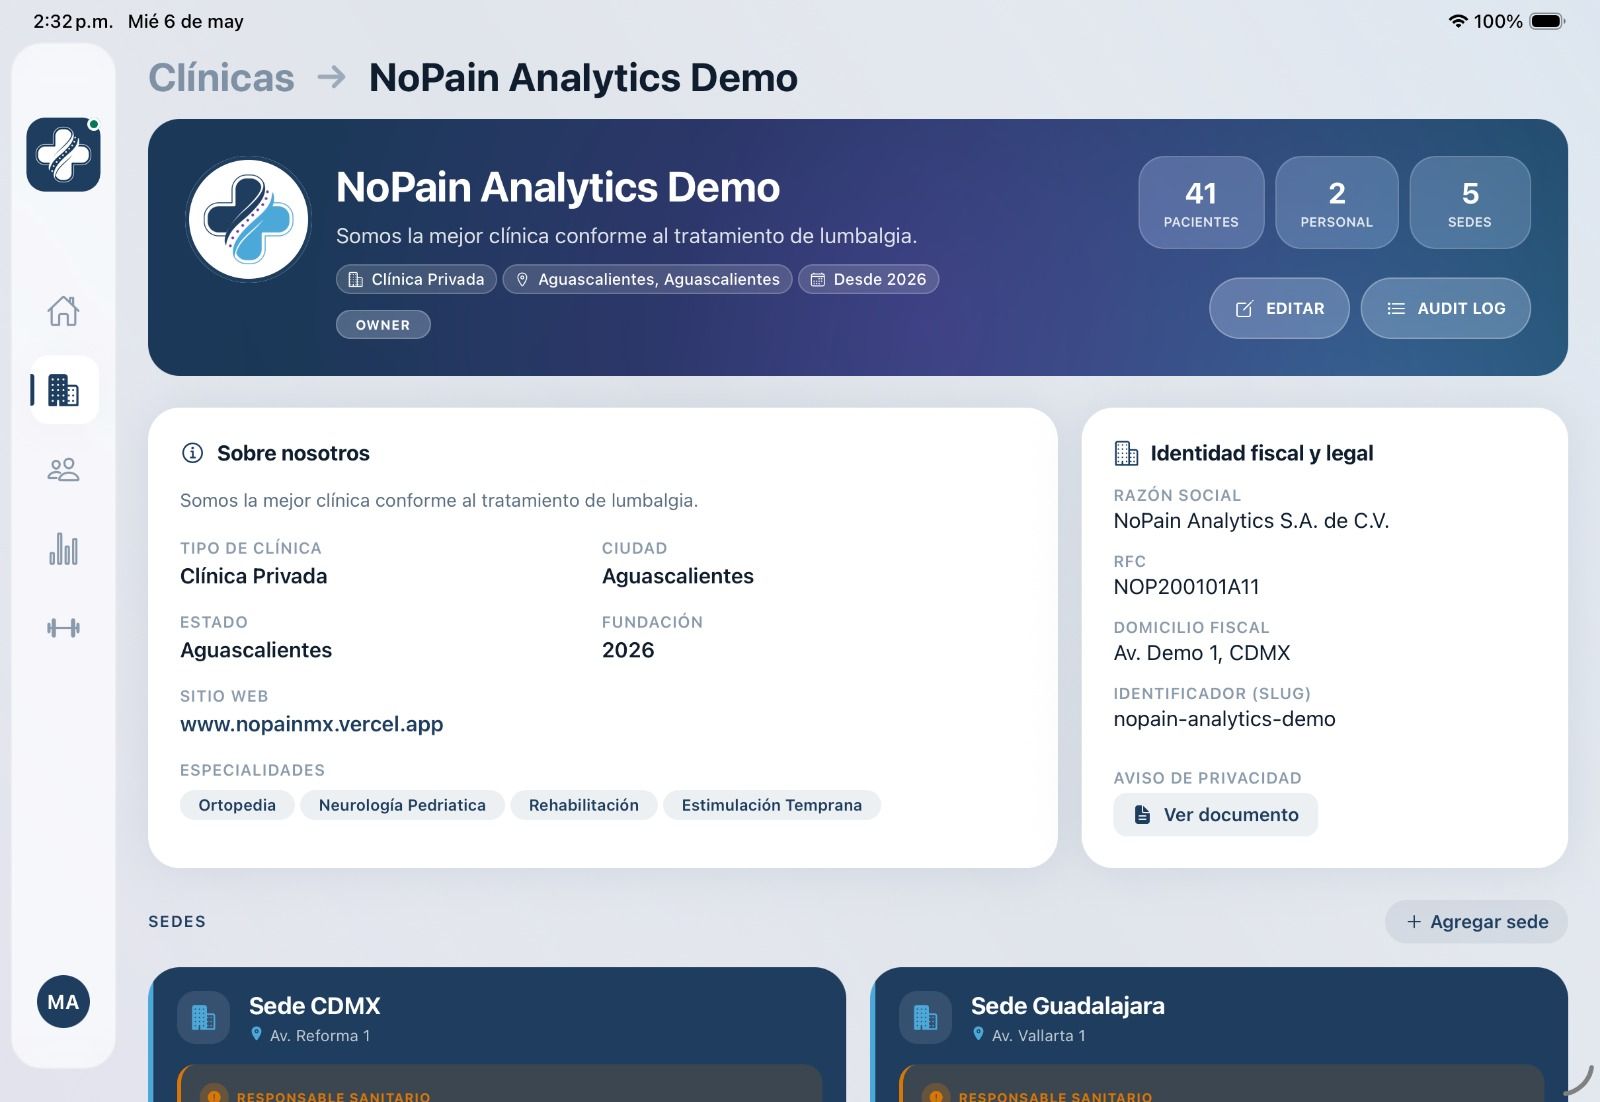
Task: Open the bar chart analytics icon
Action: click(x=63, y=549)
